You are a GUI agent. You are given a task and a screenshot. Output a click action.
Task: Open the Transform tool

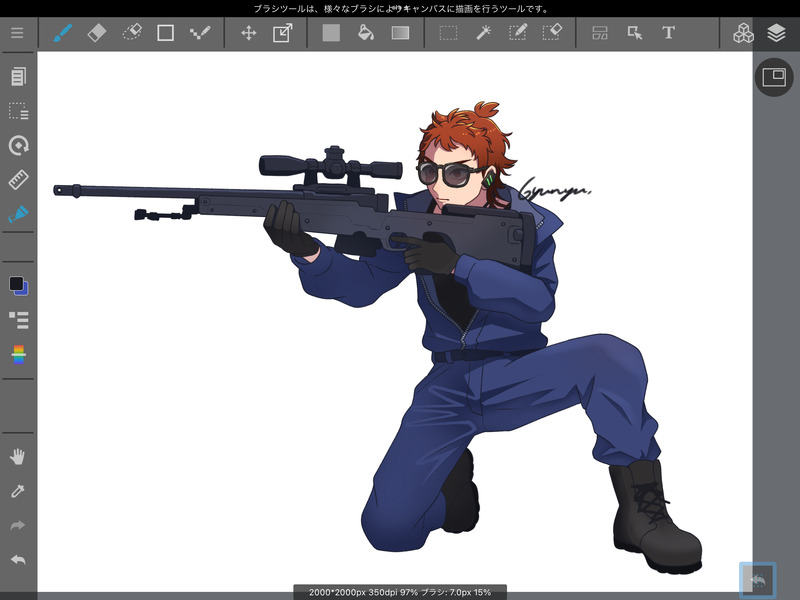click(283, 33)
